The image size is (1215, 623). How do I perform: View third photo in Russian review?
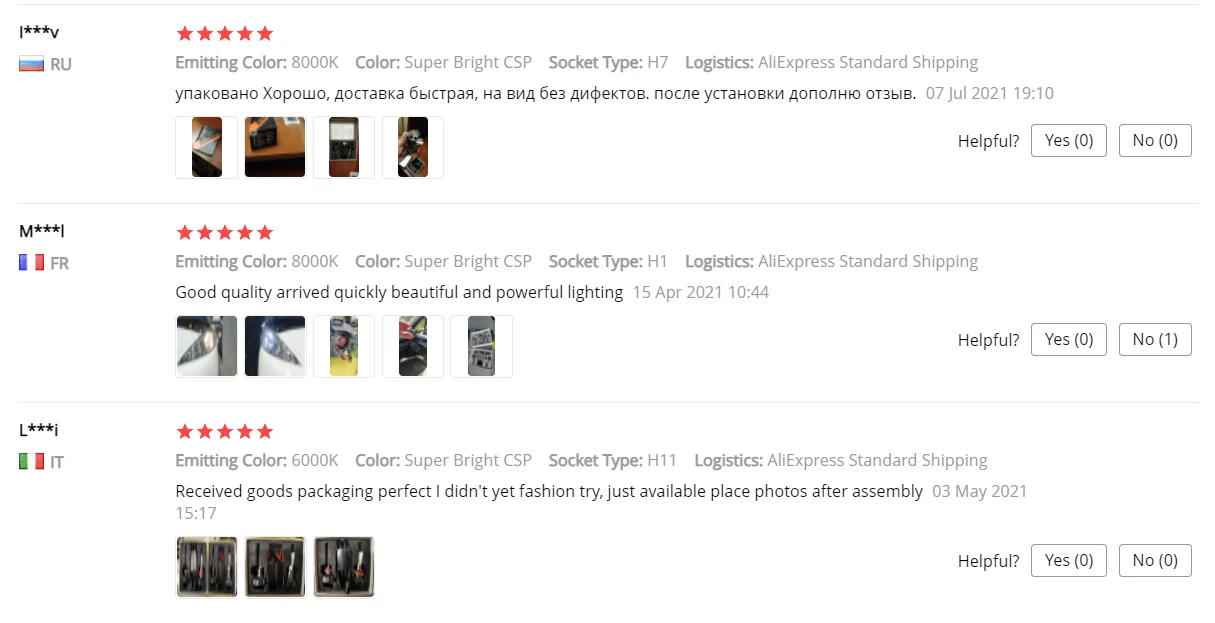pyautogui.click(x=344, y=147)
